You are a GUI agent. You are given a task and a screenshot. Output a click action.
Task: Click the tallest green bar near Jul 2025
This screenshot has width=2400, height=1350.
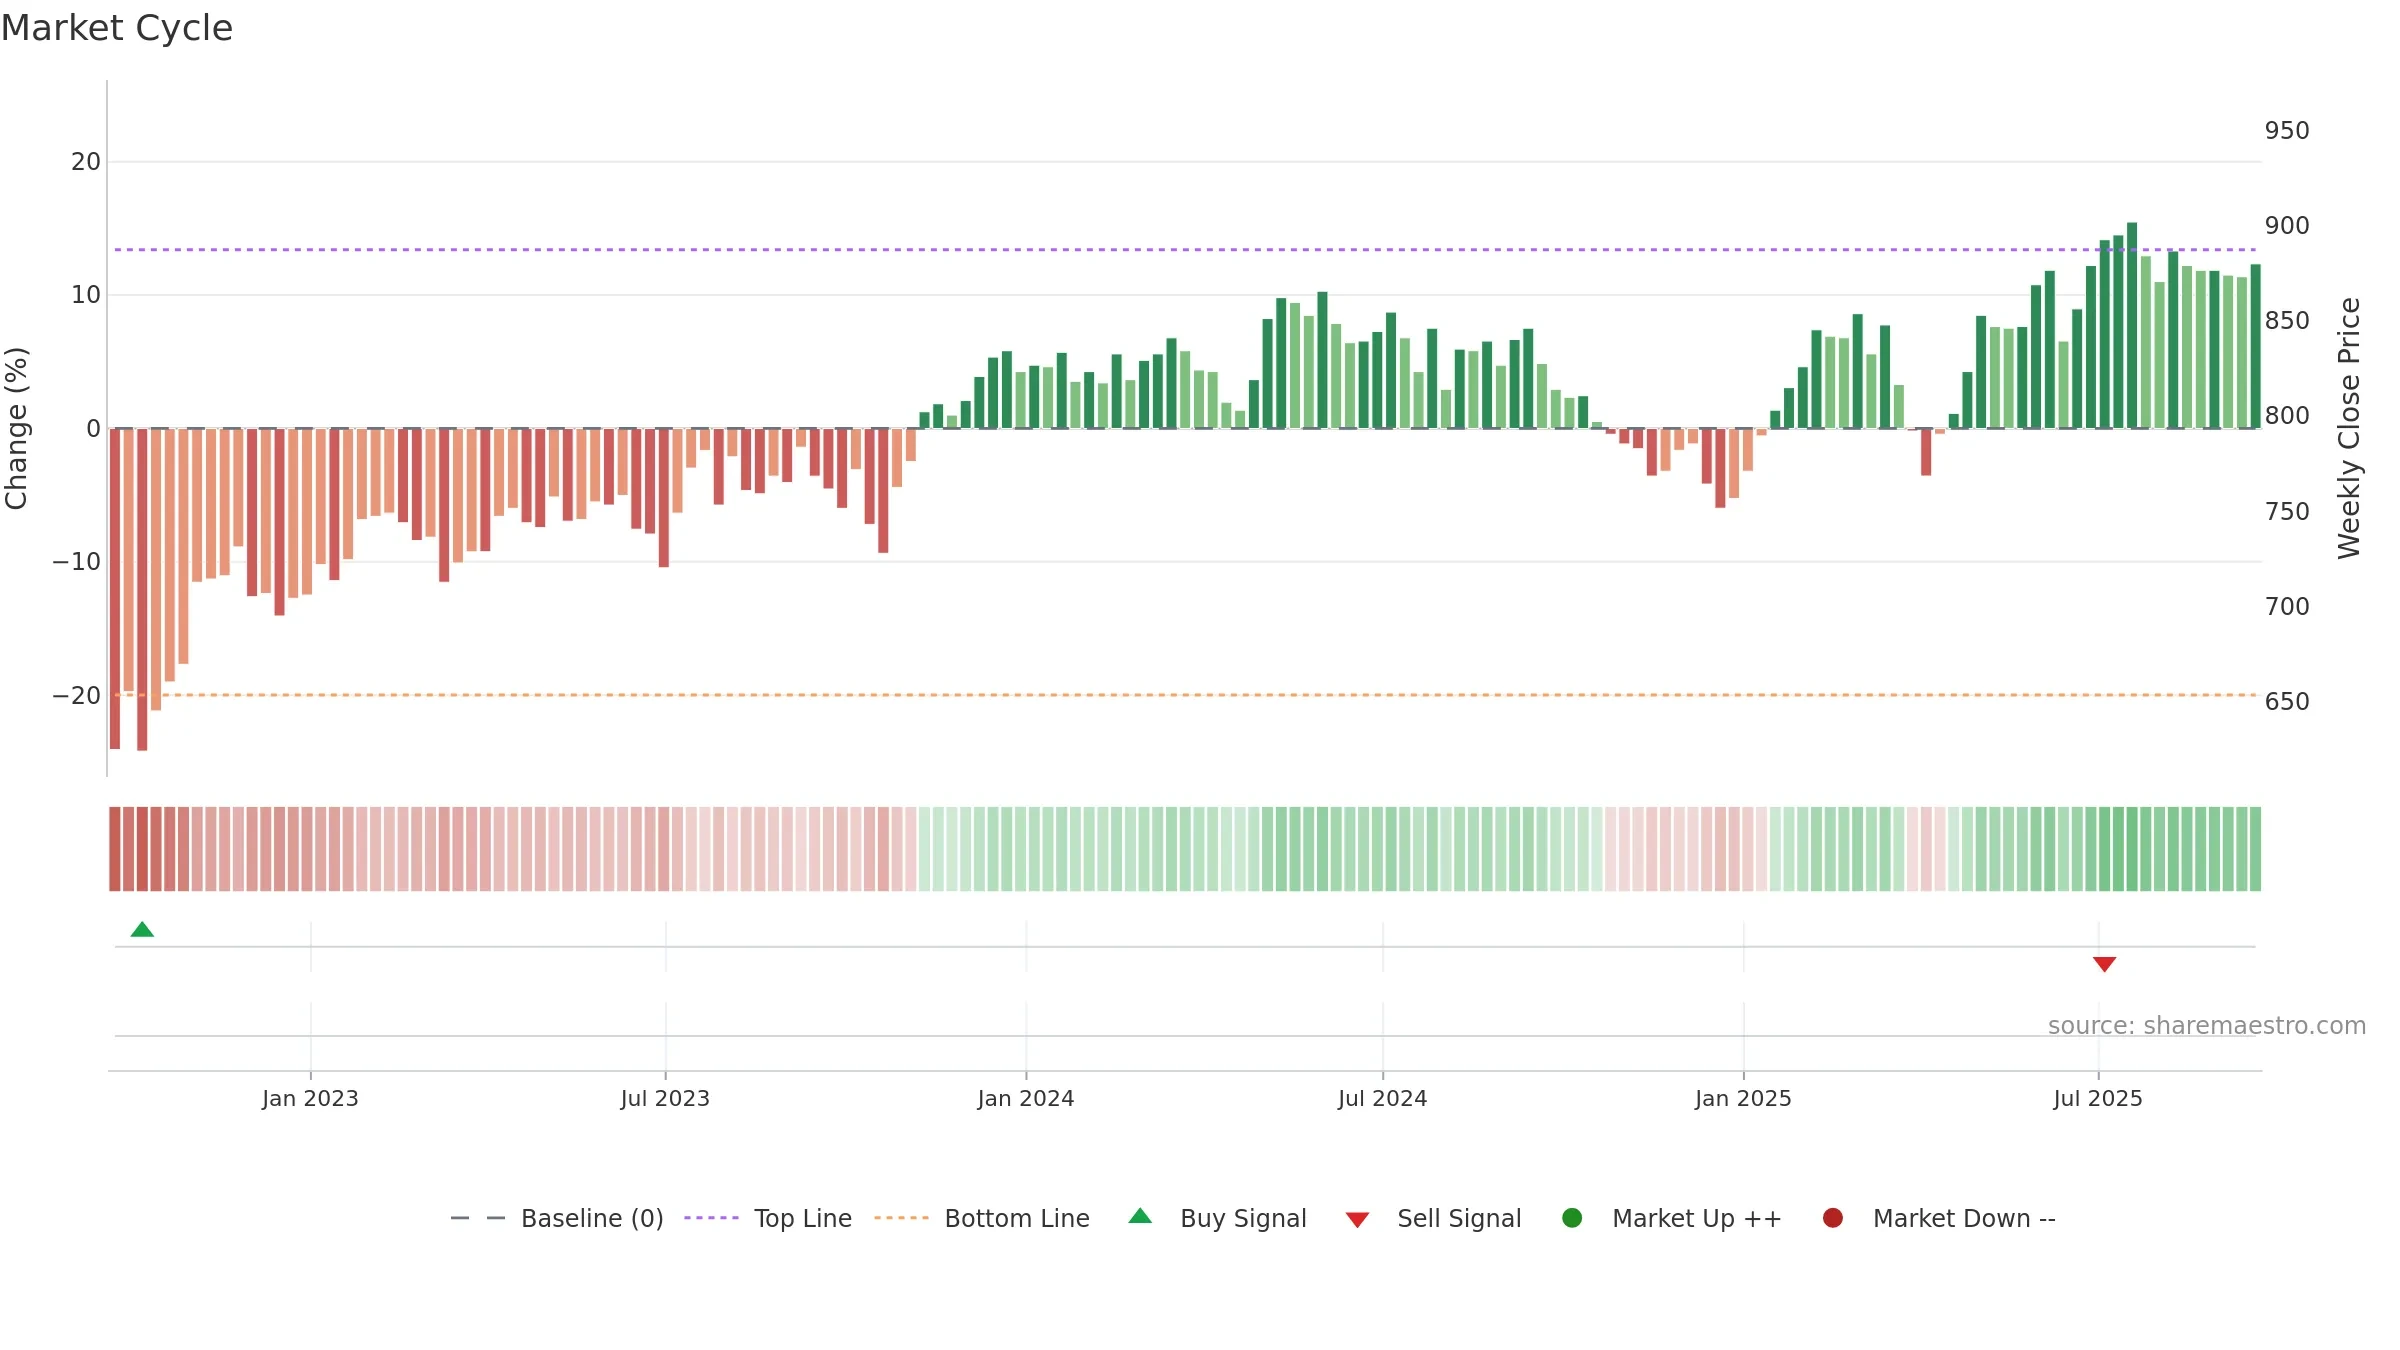tap(2132, 325)
